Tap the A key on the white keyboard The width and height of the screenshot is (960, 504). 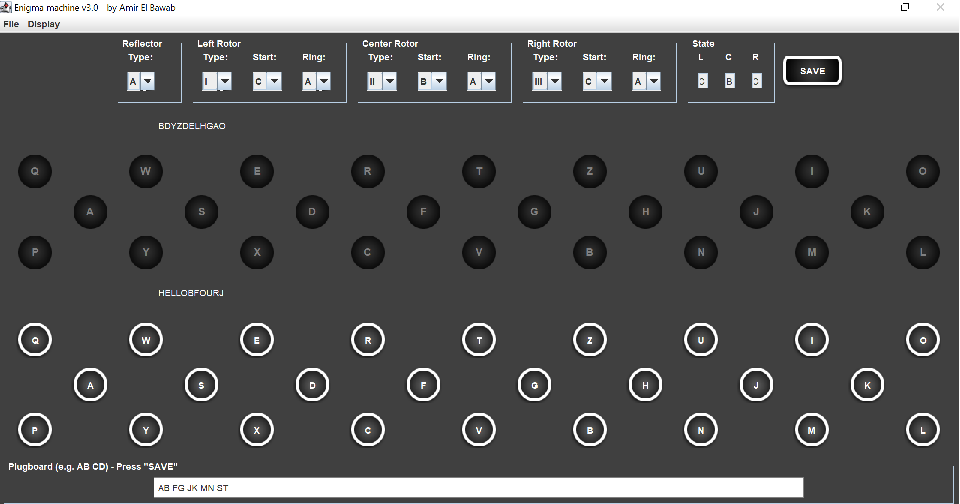91,385
